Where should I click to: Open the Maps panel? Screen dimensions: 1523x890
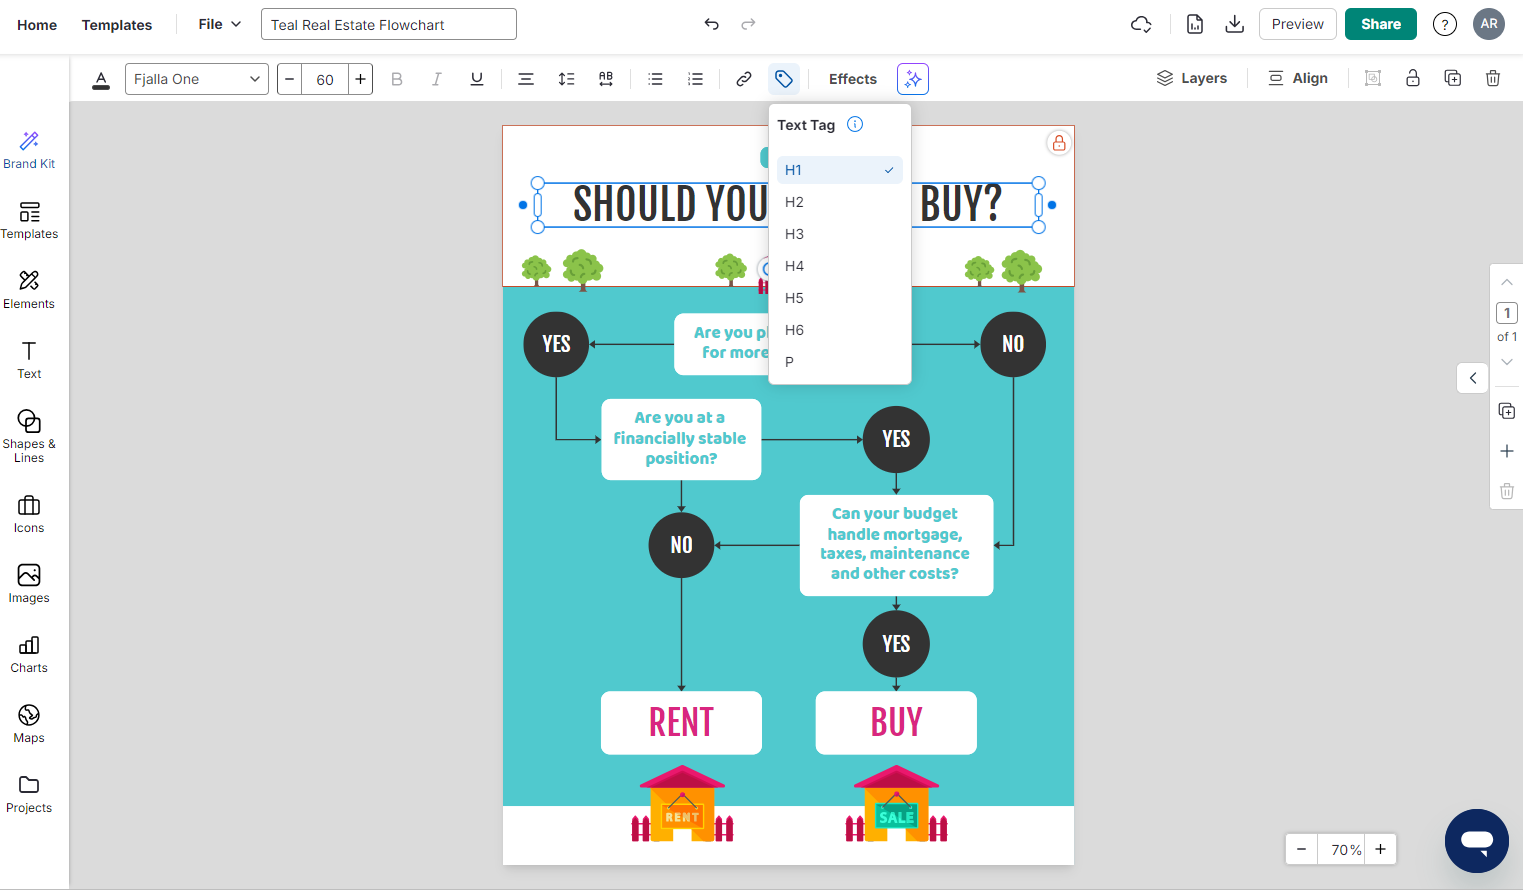click(27, 723)
